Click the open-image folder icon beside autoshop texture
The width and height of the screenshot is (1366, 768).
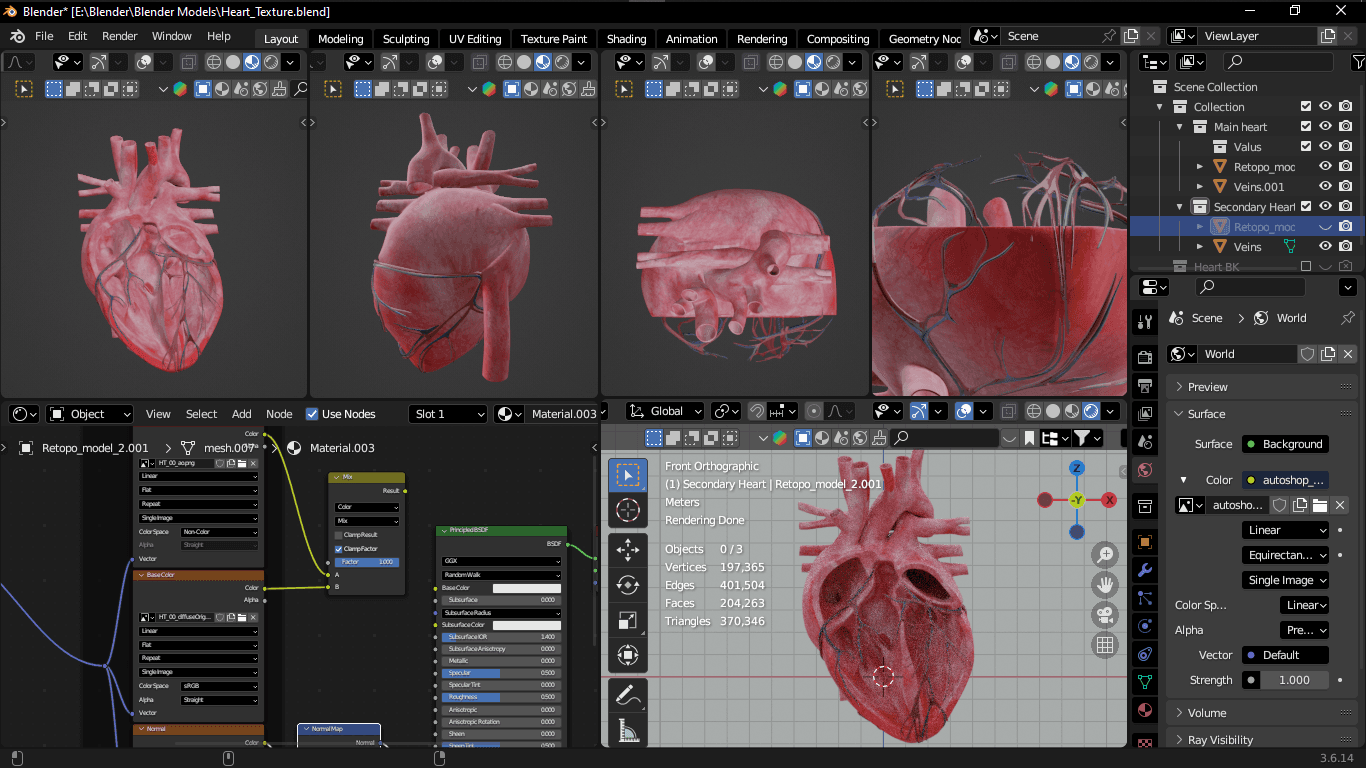pos(1320,505)
